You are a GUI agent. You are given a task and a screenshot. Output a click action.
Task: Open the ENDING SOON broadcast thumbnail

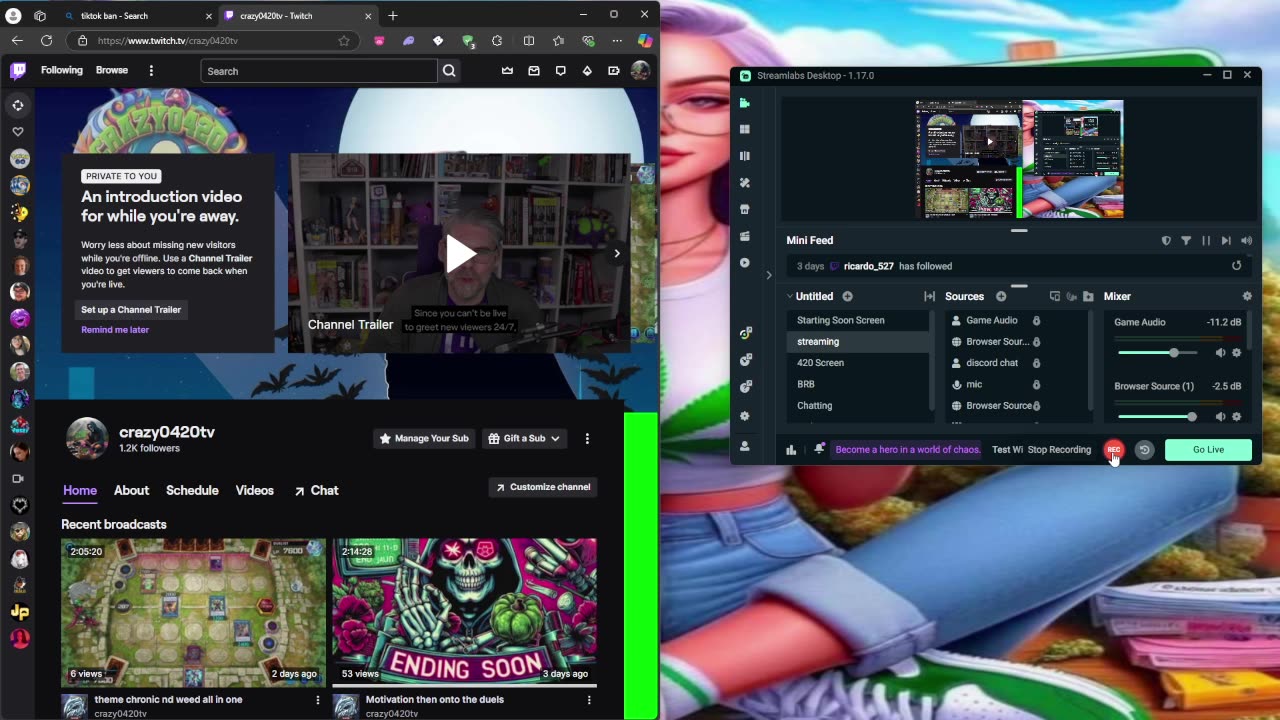[464, 612]
